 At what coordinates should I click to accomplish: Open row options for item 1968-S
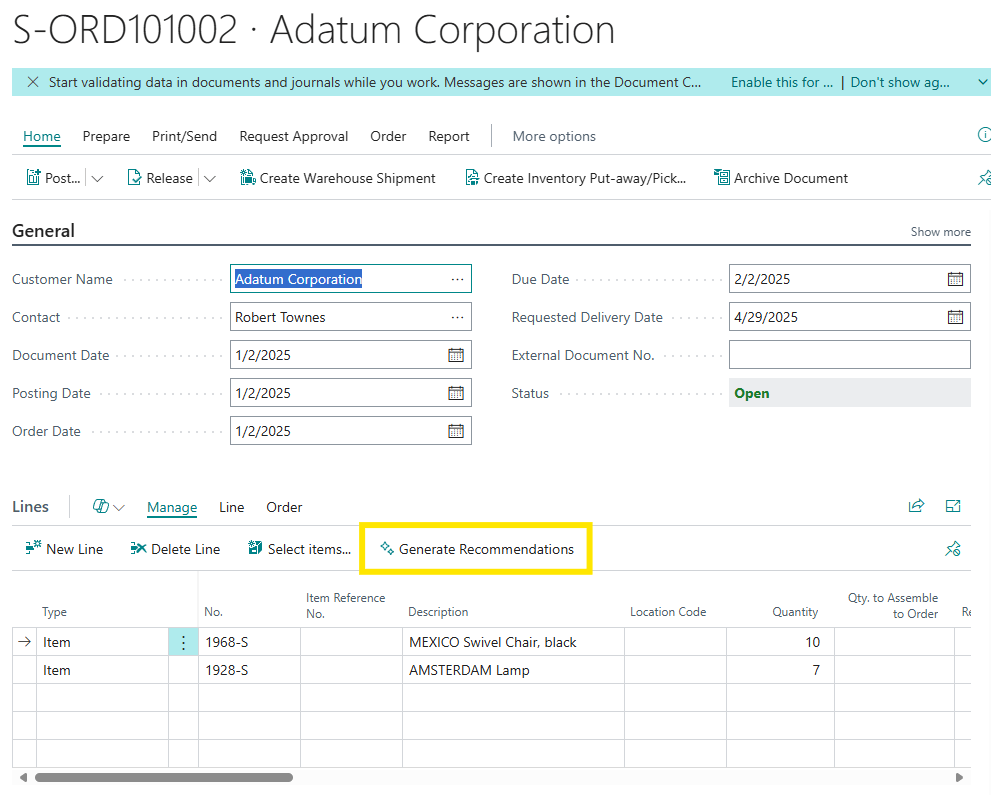click(x=183, y=642)
